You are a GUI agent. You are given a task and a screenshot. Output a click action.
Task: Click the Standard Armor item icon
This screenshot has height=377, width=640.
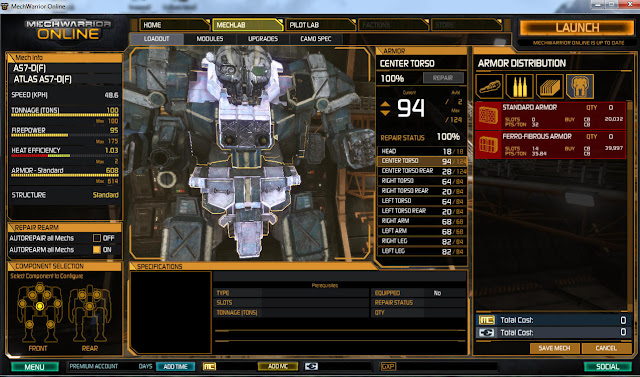(488, 116)
